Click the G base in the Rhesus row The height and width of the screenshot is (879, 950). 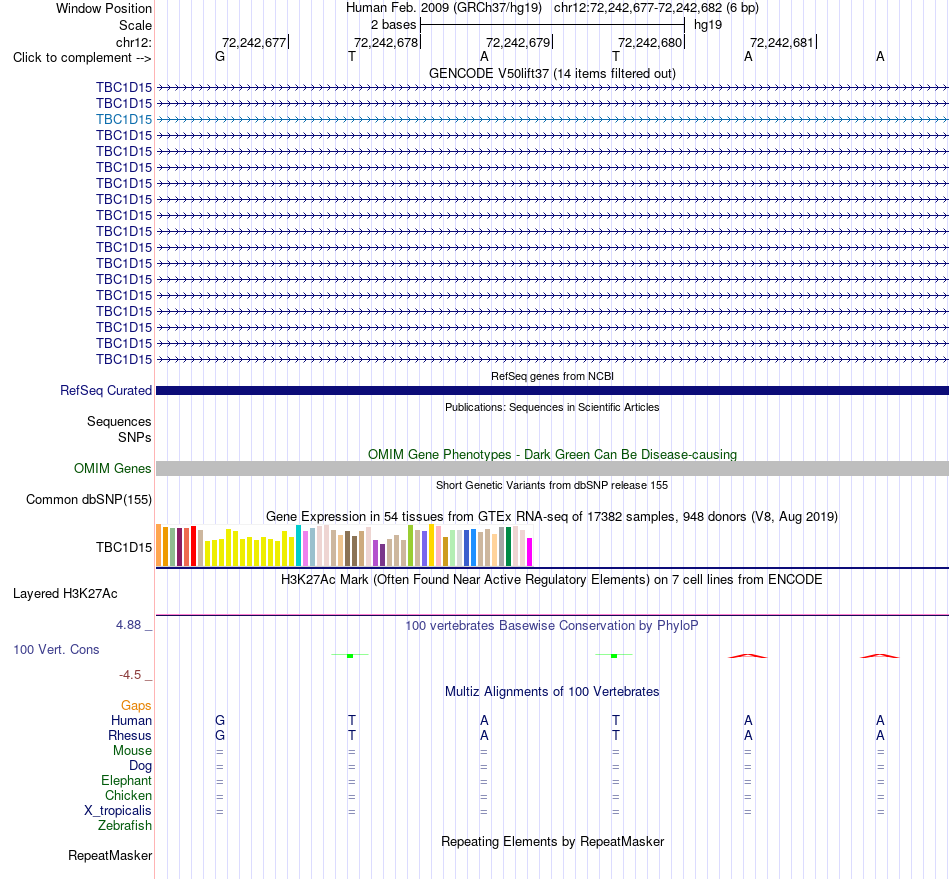click(220, 735)
